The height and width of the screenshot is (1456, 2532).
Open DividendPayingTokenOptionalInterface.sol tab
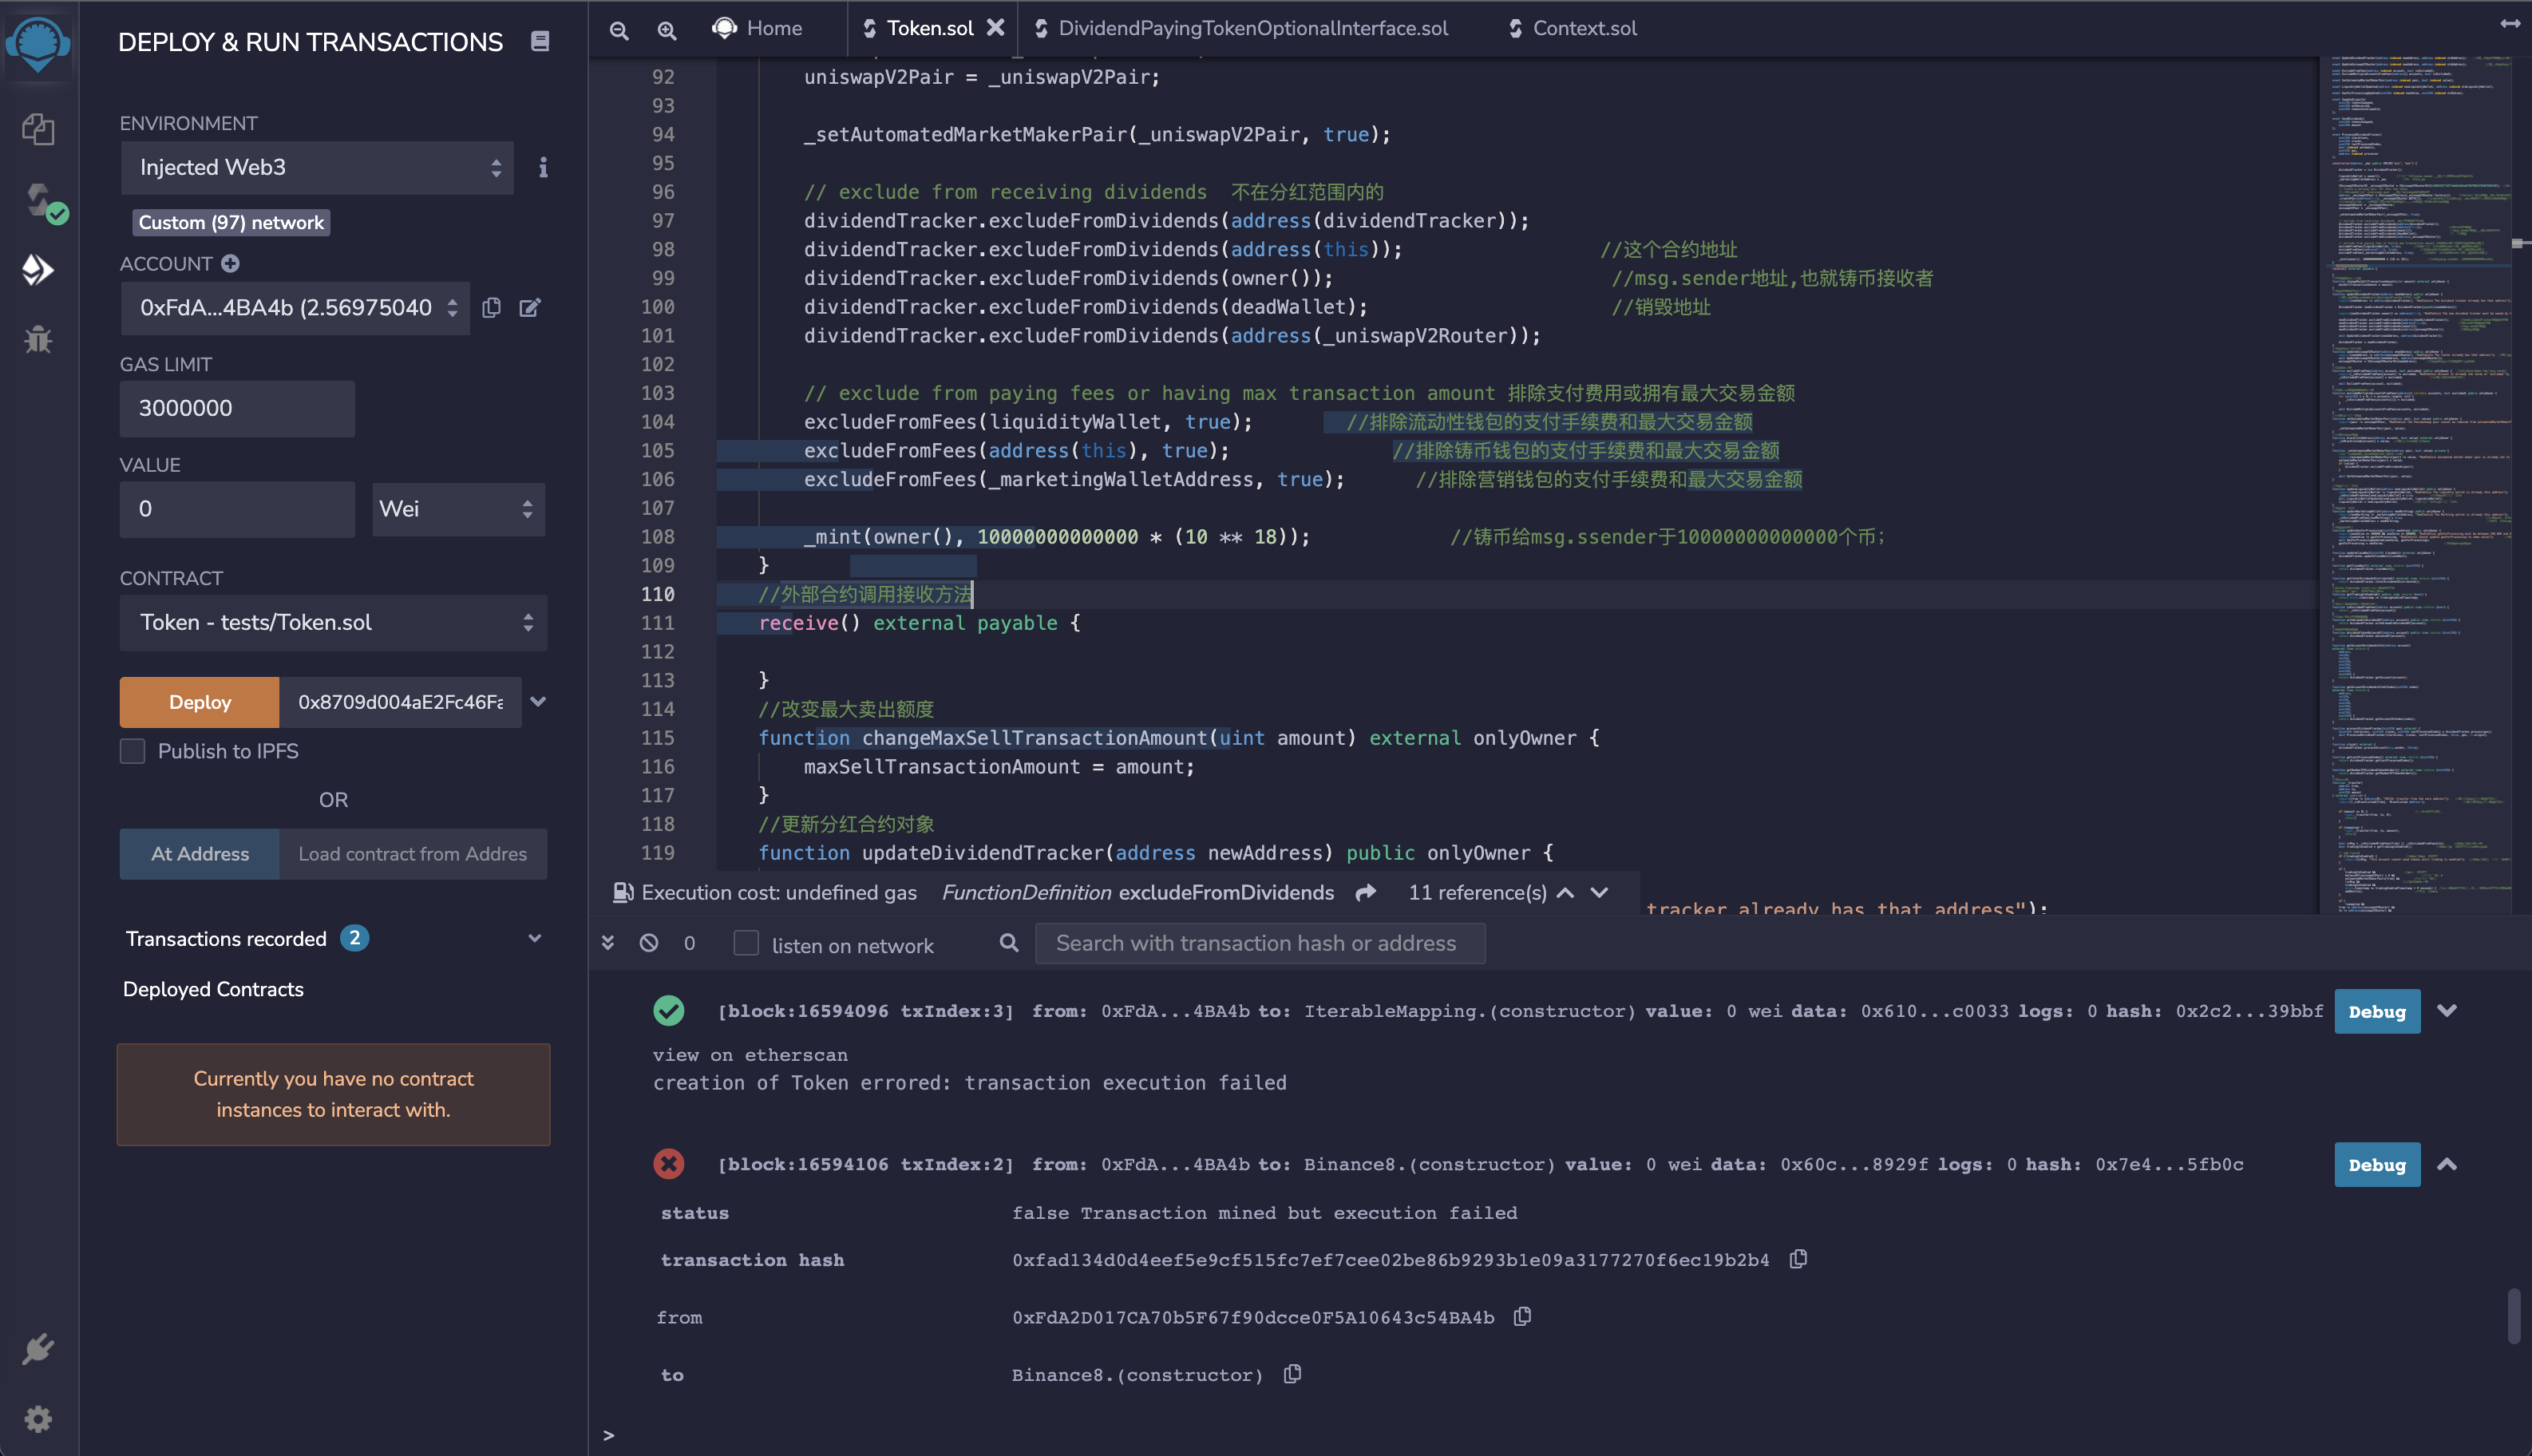pyautogui.click(x=1241, y=28)
